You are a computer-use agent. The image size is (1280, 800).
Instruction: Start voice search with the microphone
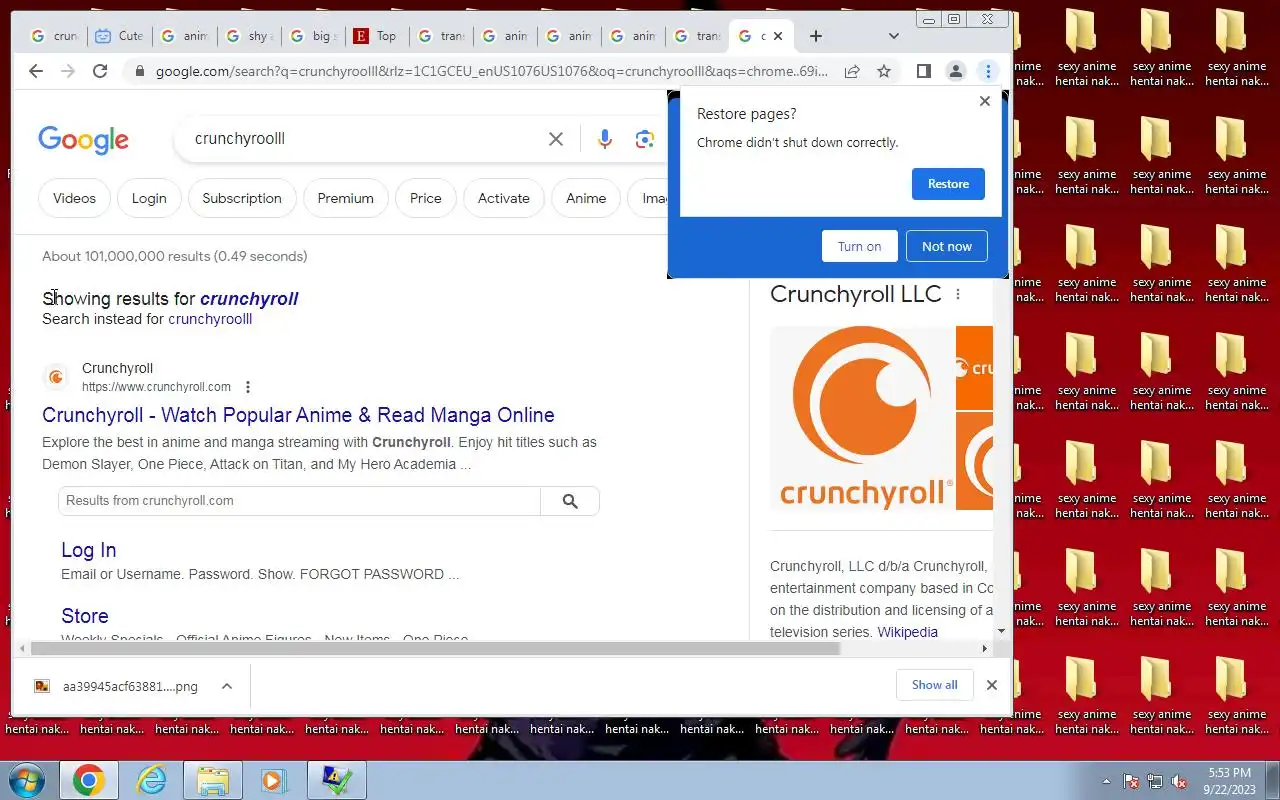(605, 139)
